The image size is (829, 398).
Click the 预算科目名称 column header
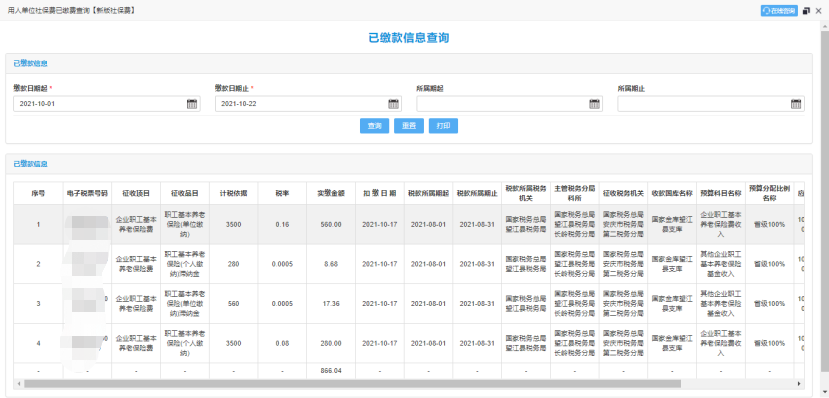click(721, 193)
